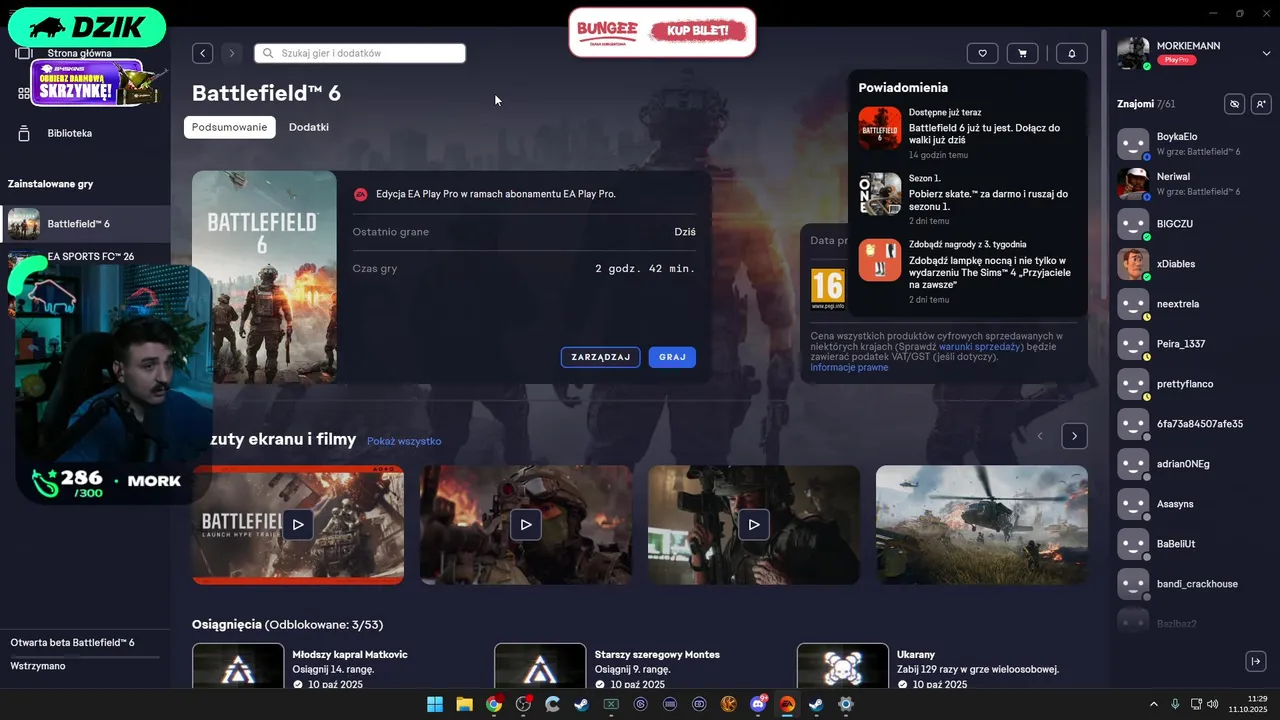
Task: Open the Battlefield 6 available-now notification
Action: pos(967,134)
